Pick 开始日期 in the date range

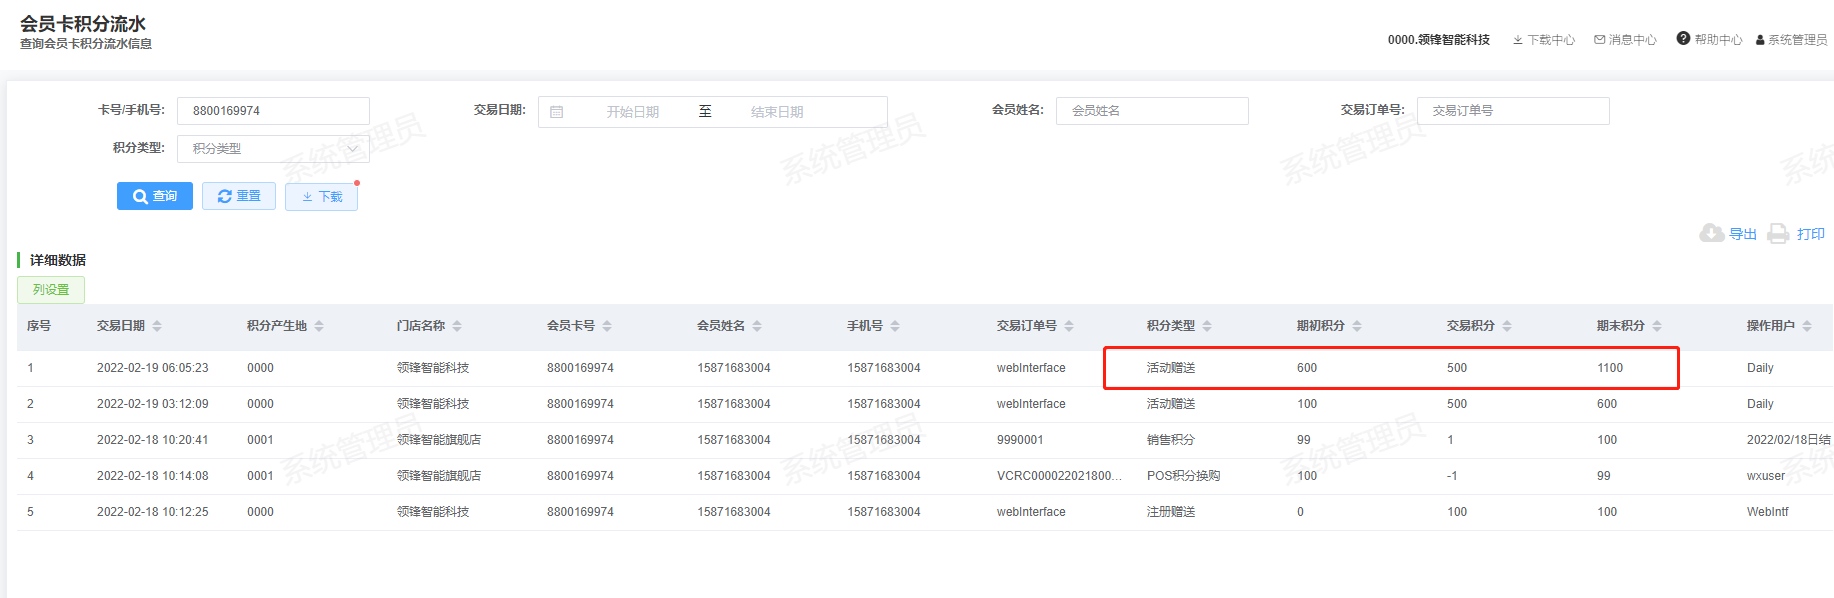click(632, 112)
